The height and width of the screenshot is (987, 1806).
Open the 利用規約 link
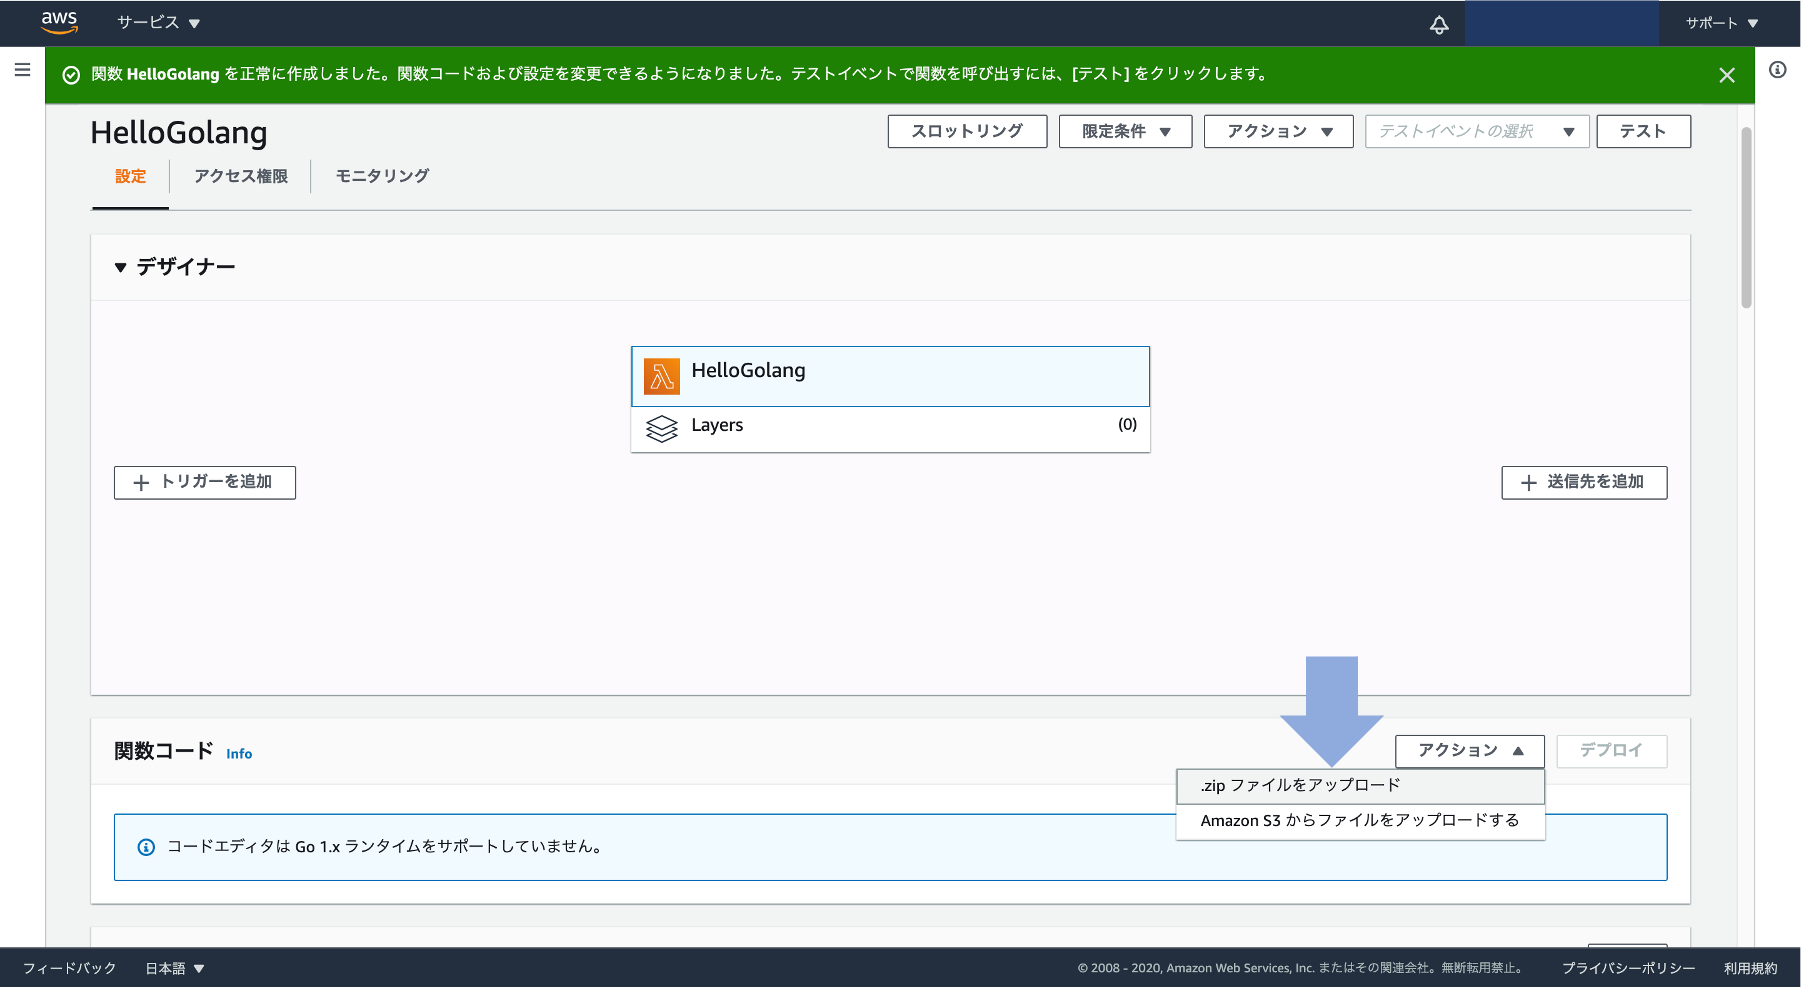[1750, 968]
